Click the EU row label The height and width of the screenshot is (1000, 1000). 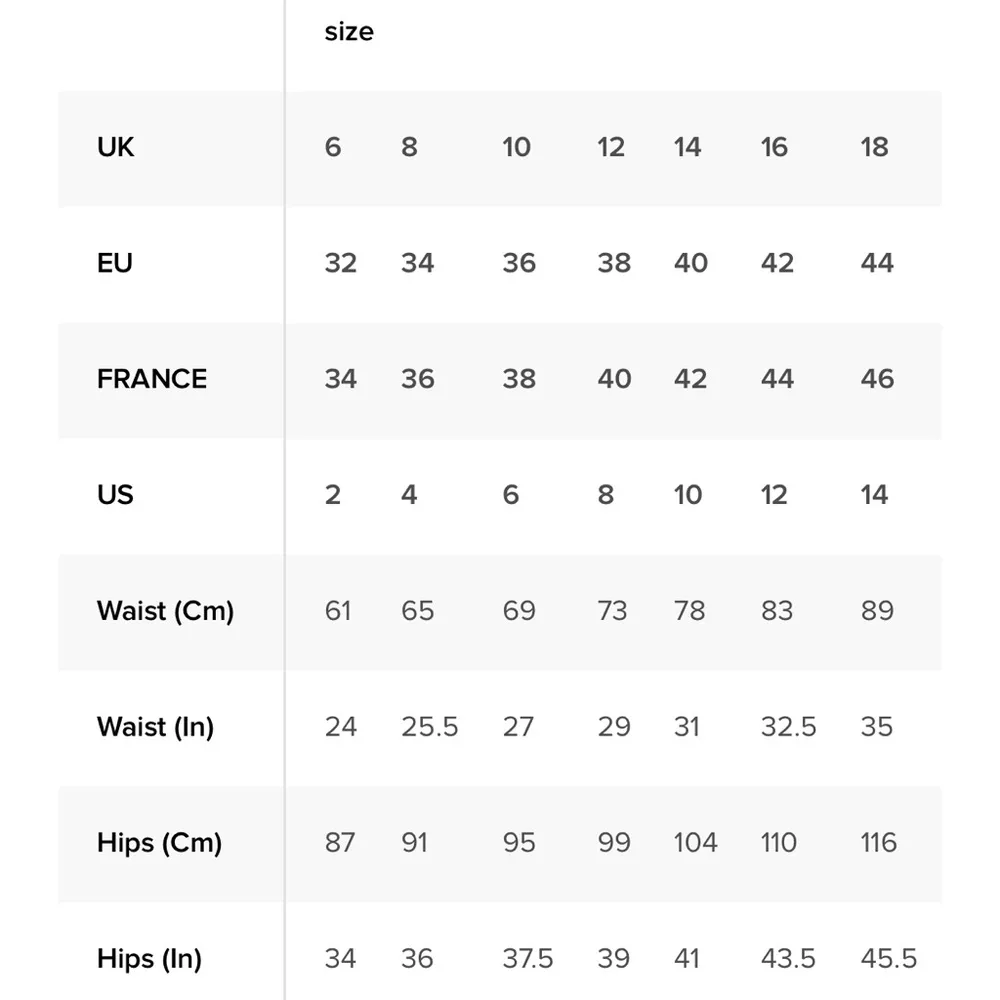(x=115, y=263)
